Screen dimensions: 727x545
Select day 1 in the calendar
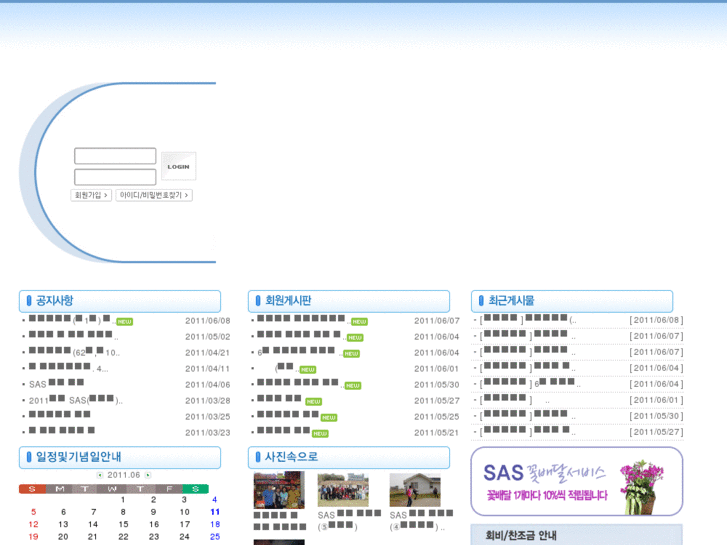coord(123,500)
